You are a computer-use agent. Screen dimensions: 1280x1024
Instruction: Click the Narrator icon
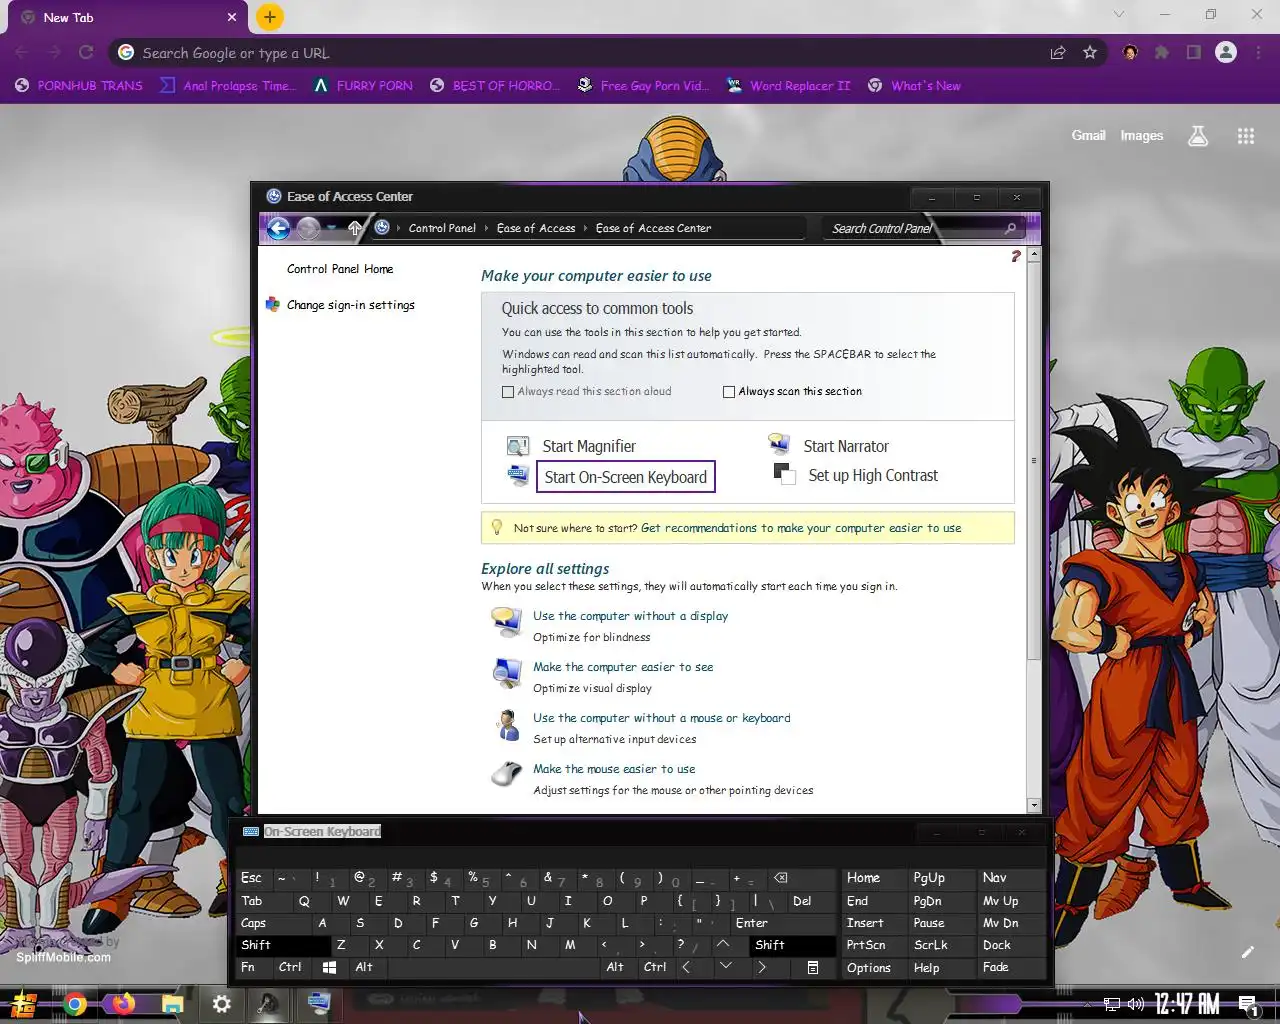[x=779, y=443]
